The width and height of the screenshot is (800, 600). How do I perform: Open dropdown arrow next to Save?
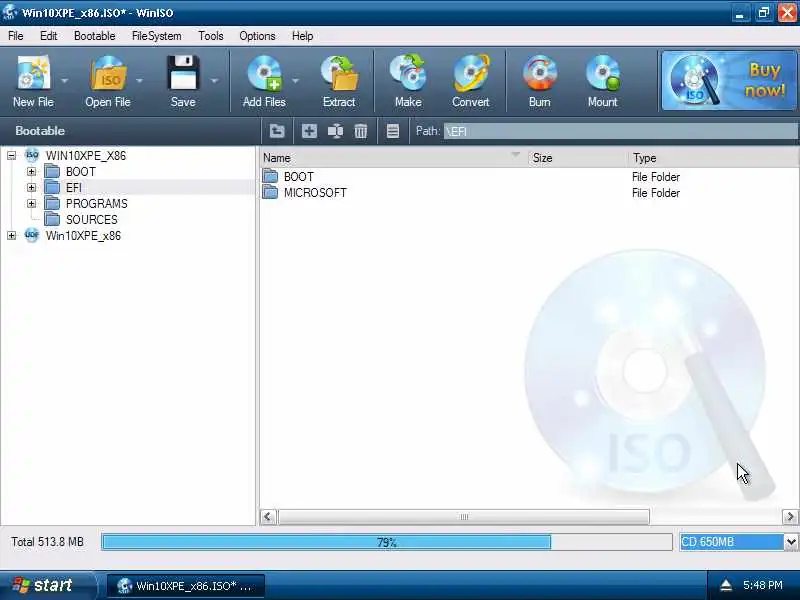pos(214,81)
